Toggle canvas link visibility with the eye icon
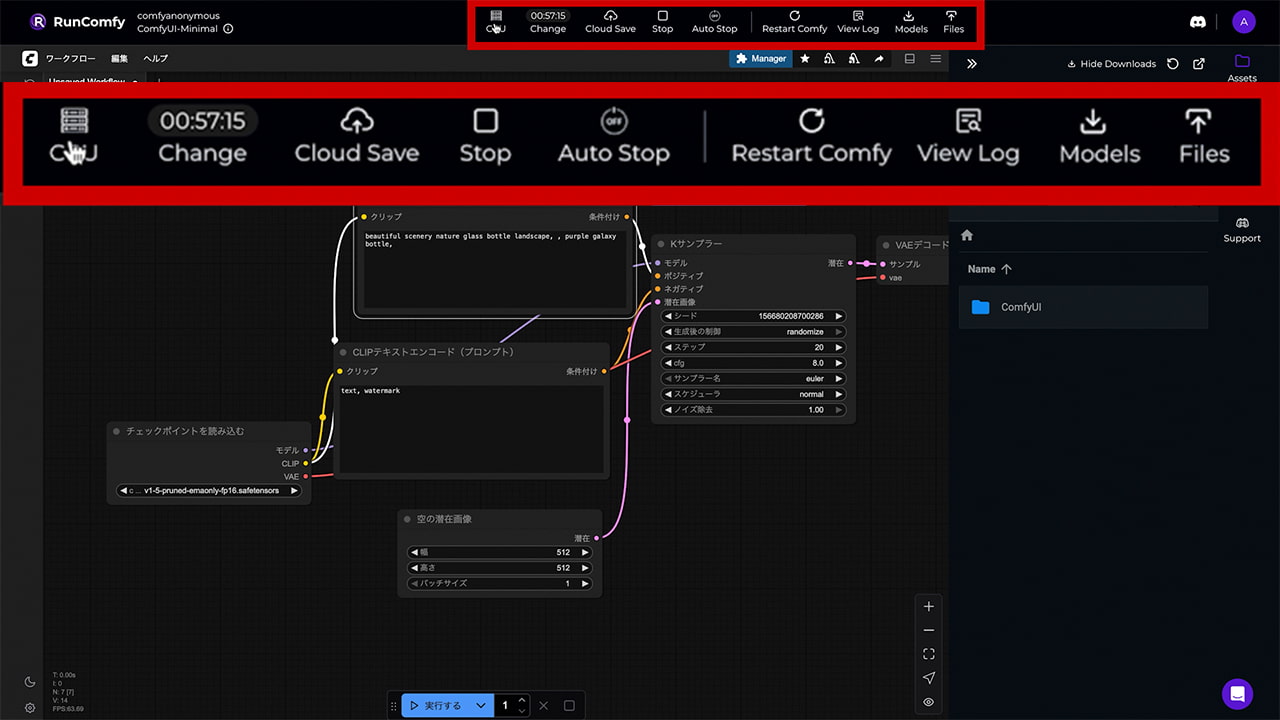This screenshot has width=1280, height=720. pos(929,702)
